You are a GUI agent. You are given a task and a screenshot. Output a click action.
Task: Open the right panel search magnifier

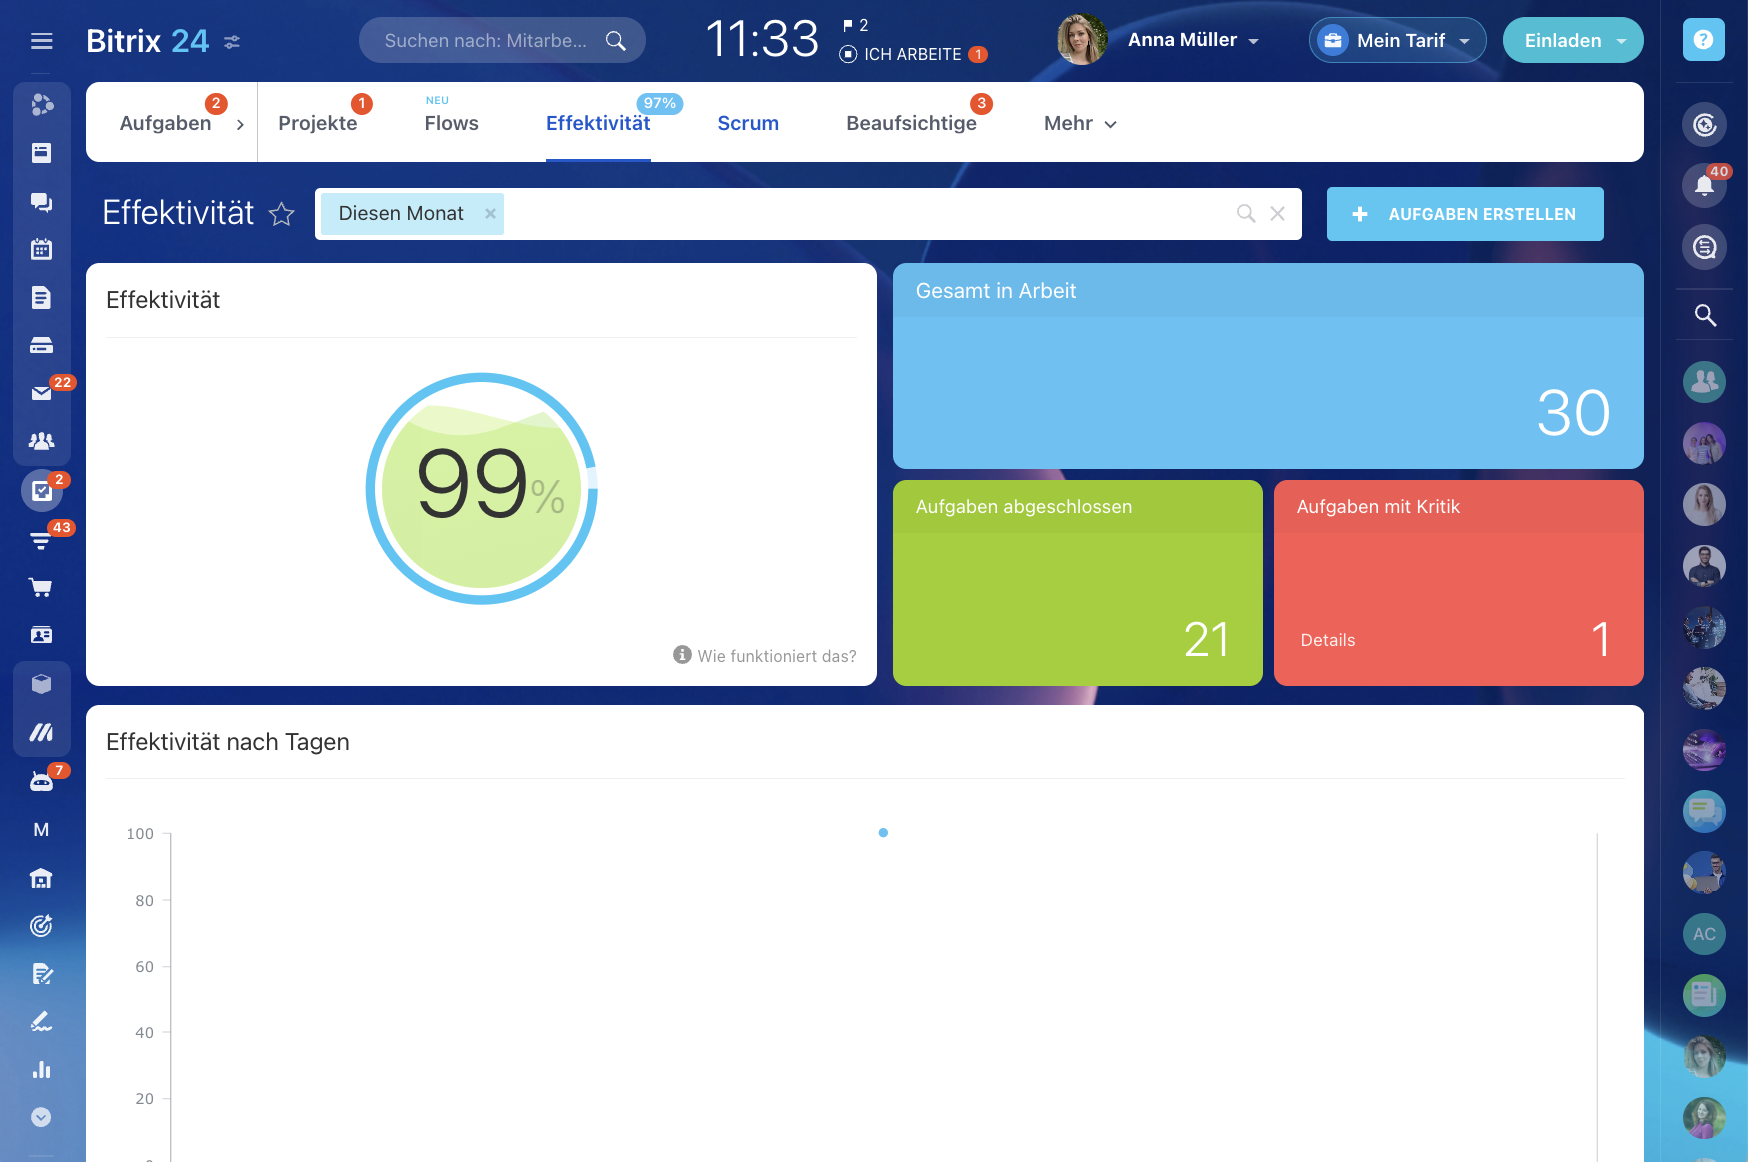(1704, 315)
